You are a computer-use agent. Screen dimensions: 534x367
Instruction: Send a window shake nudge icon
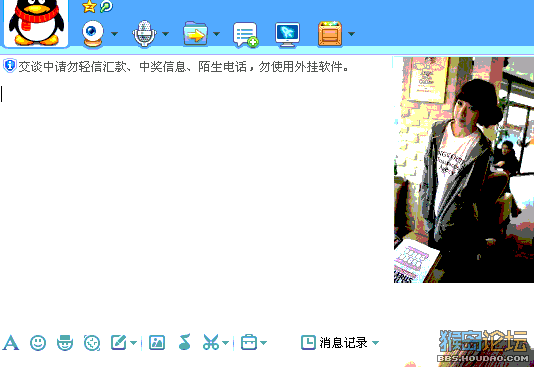92,343
